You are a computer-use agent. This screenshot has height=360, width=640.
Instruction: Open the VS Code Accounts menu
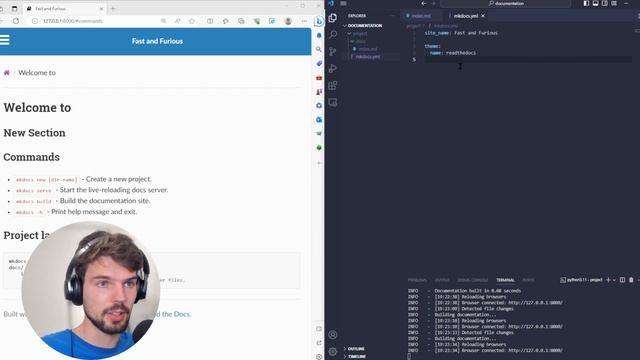click(x=333, y=335)
